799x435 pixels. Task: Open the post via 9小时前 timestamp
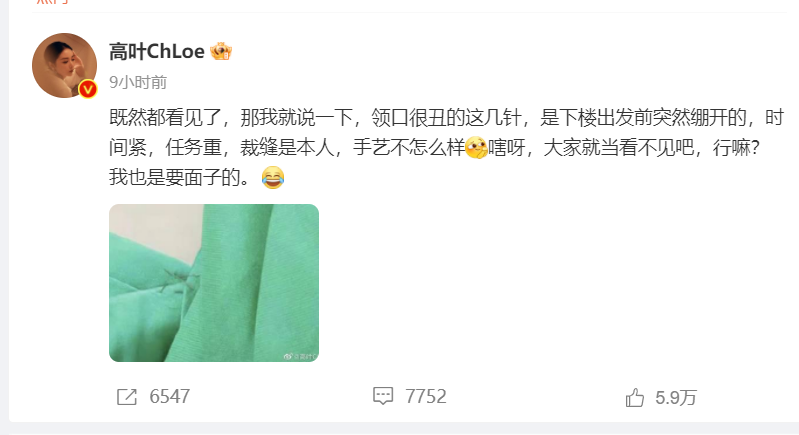tap(138, 82)
